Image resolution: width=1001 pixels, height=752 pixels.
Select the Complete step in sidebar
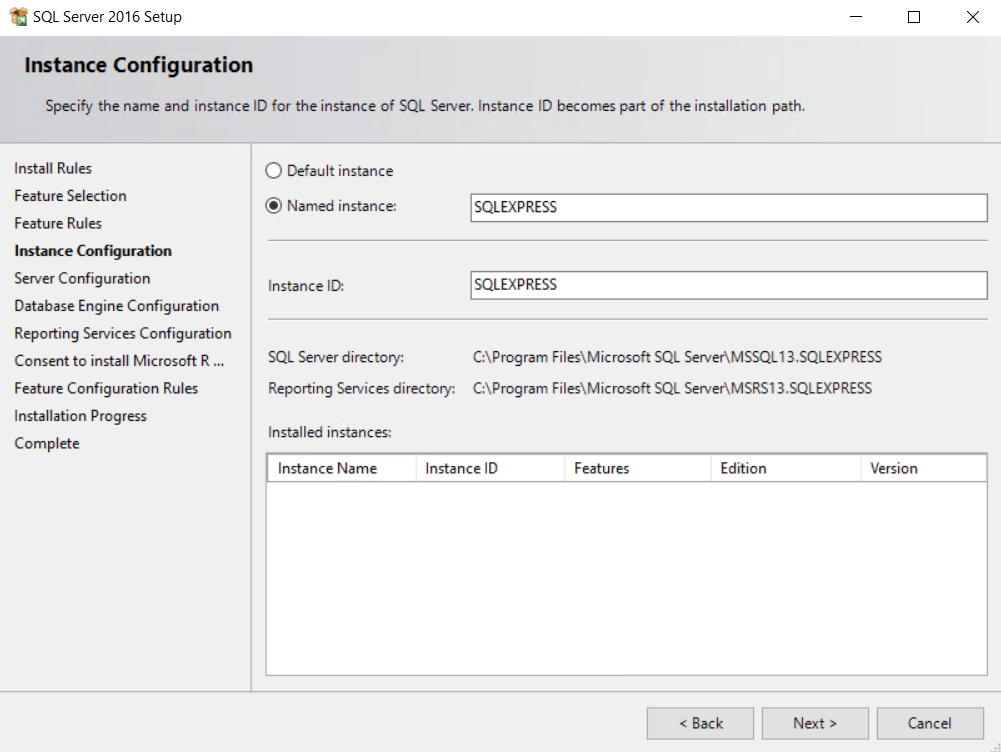46,443
